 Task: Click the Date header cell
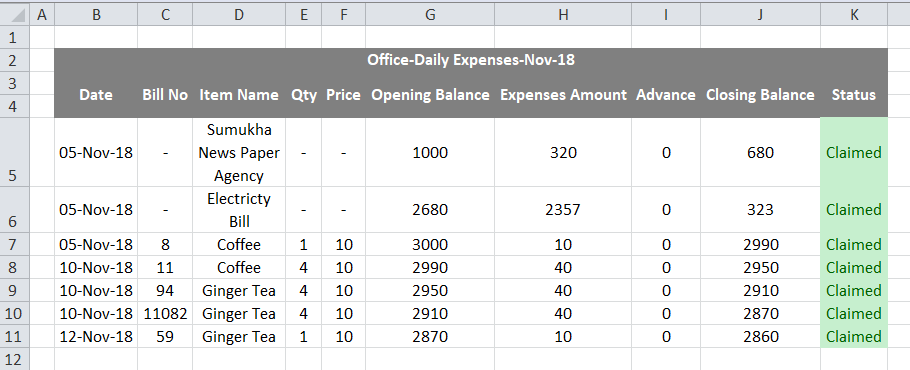(x=96, y=95)
